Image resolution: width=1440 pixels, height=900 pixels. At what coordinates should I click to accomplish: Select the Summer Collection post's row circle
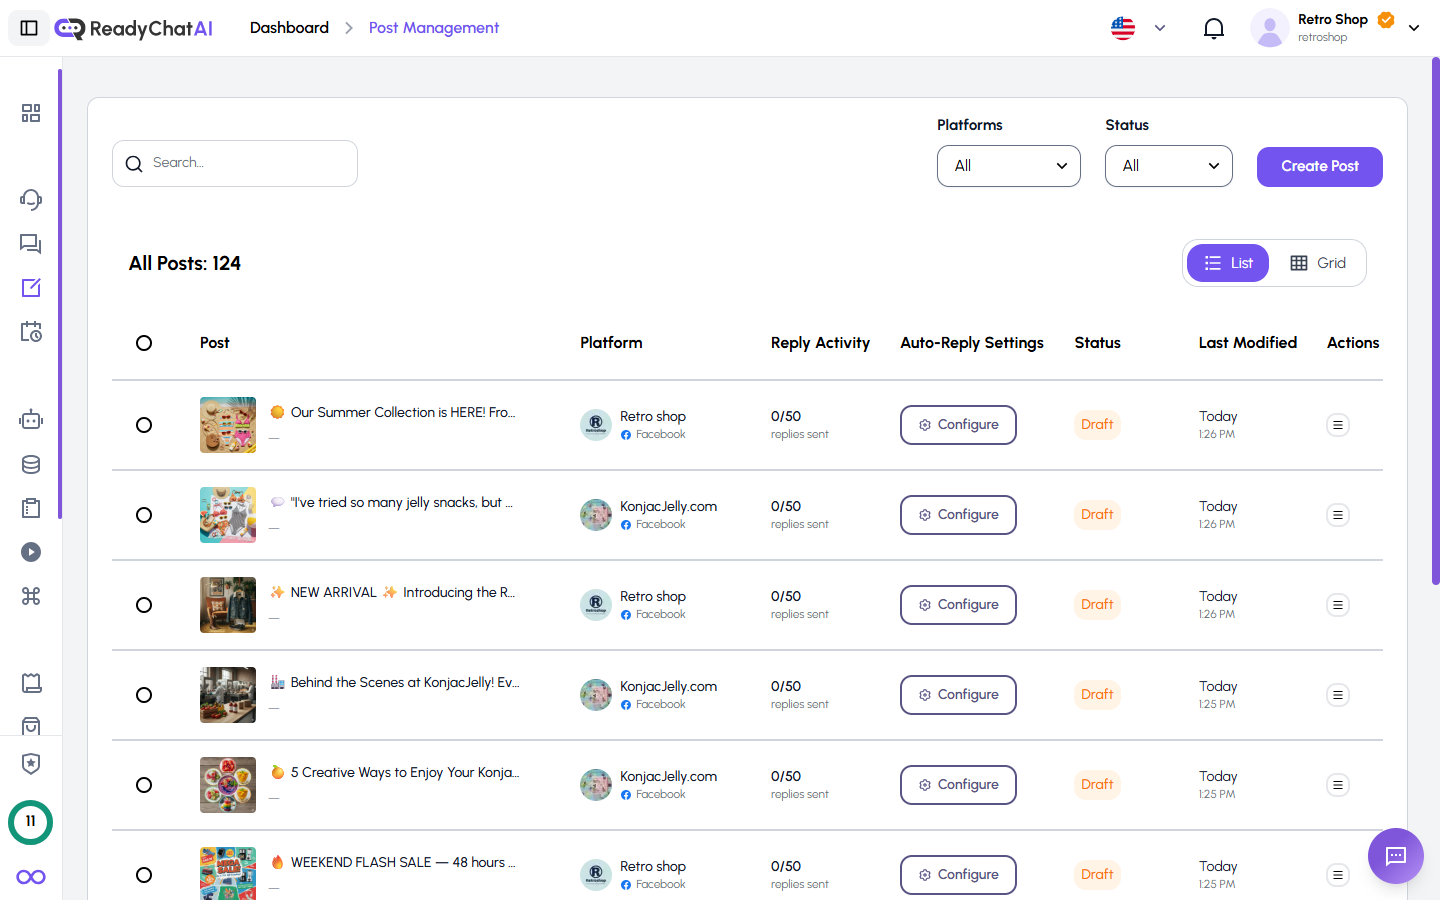[144, 425]
